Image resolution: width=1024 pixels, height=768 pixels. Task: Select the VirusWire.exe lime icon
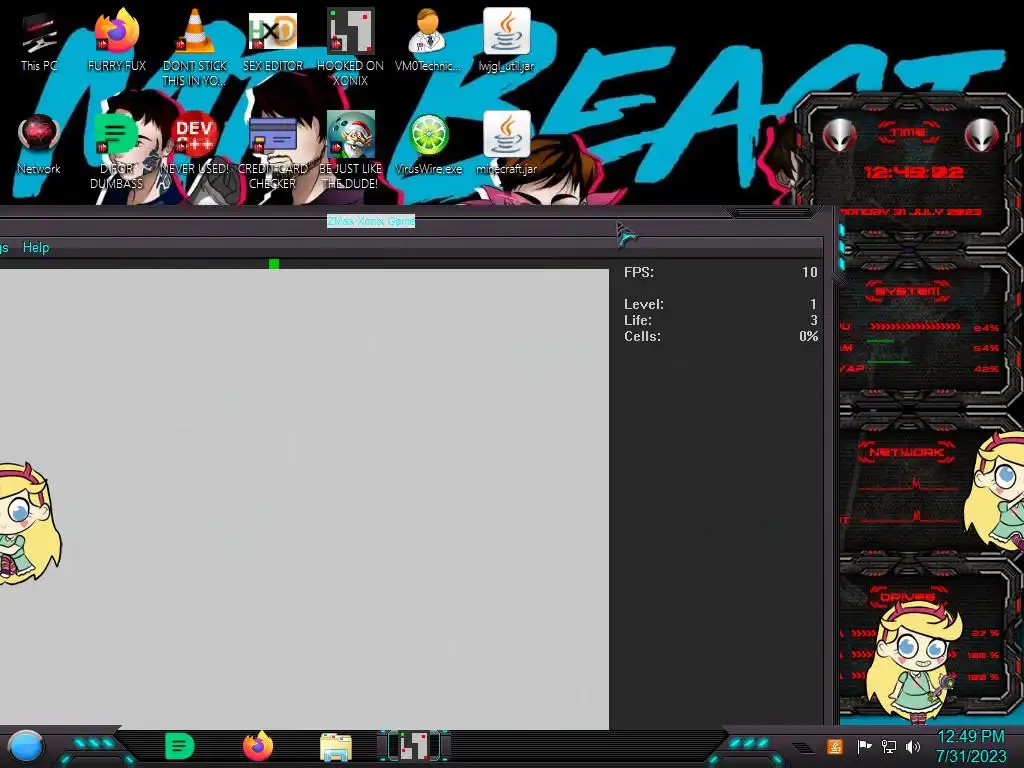(428, 144)
